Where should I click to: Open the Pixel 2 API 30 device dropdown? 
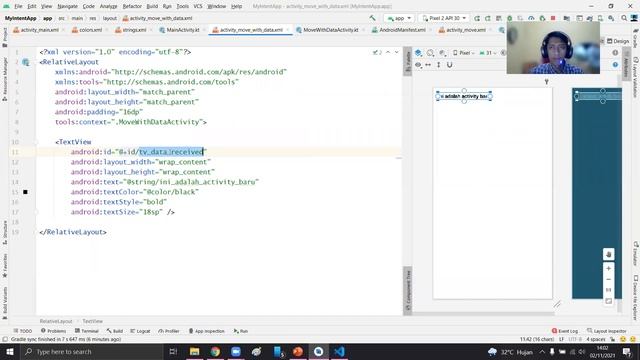tap(444, 18)
